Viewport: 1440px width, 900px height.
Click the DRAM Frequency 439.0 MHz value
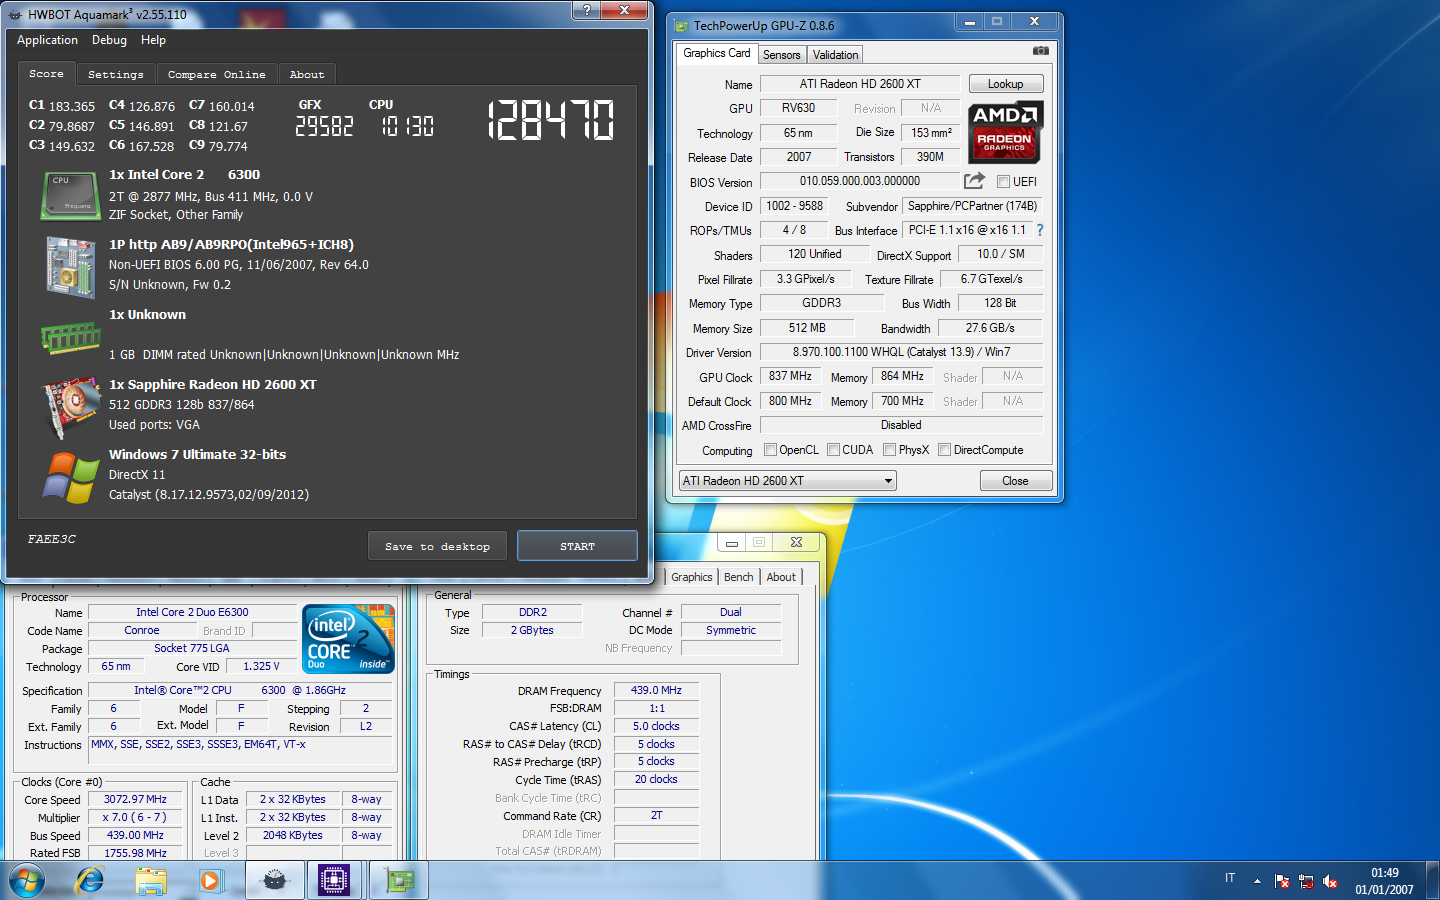point(656,690)
